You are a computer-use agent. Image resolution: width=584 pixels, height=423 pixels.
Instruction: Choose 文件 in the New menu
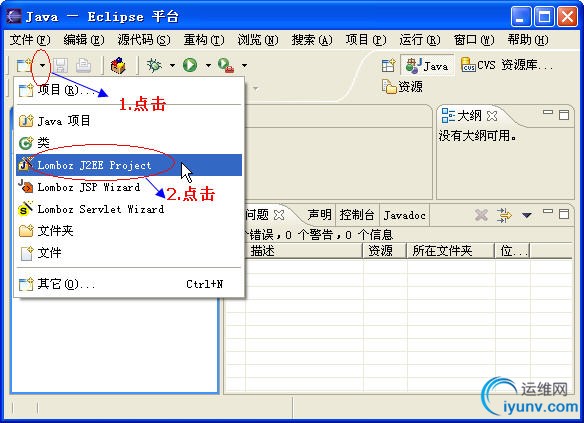[x=129, y=253]
